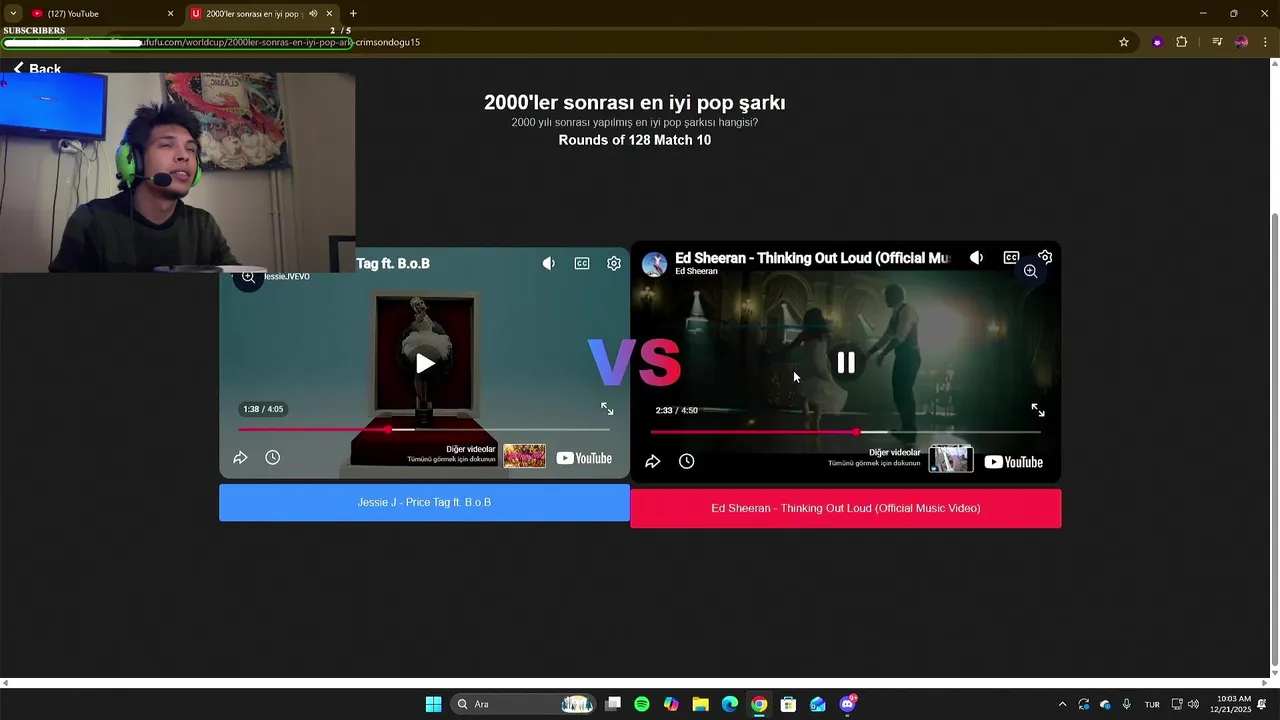The height and width of the screenshot is (720, 1280).
Task: Zoom in on the Ed Sheeran video
Action: (1030, 271)
